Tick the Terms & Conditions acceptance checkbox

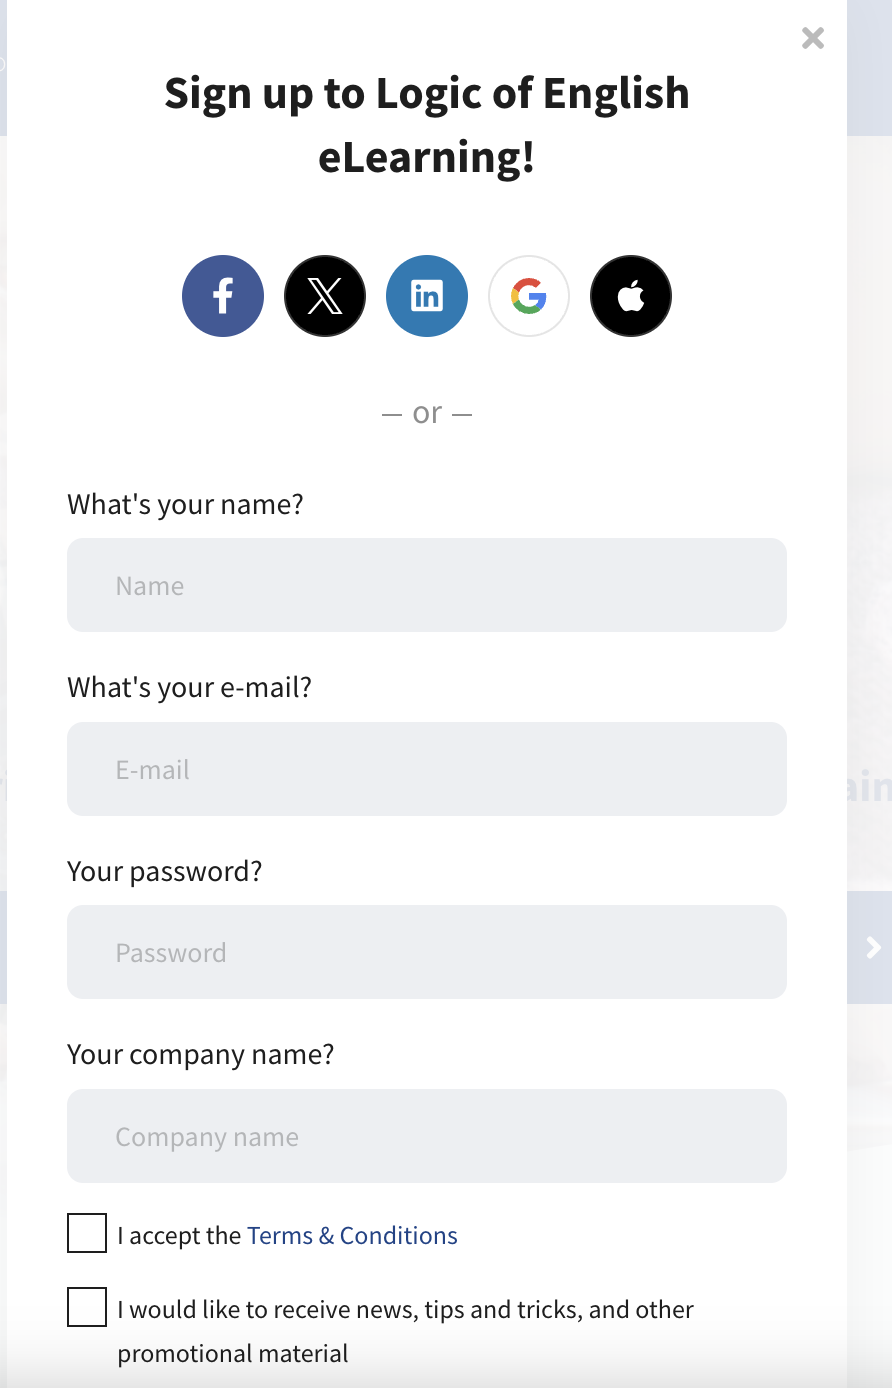click(87, 1233)
